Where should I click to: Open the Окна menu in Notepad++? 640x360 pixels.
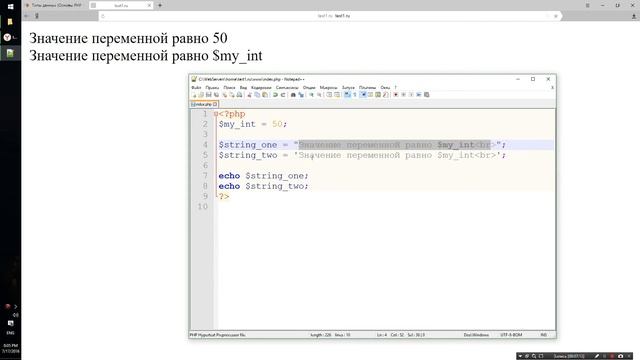pyautogui.click(x=385, y=87)
